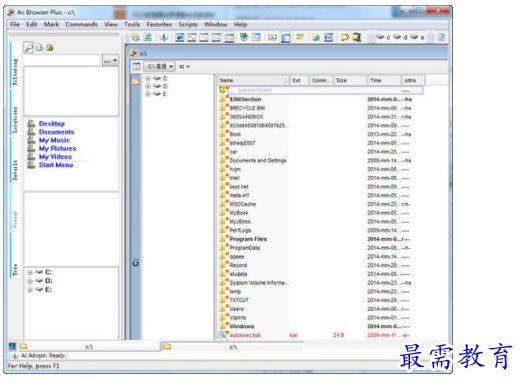Go to My Videos location link
The image size is (521, 388).
click(55, 157)
